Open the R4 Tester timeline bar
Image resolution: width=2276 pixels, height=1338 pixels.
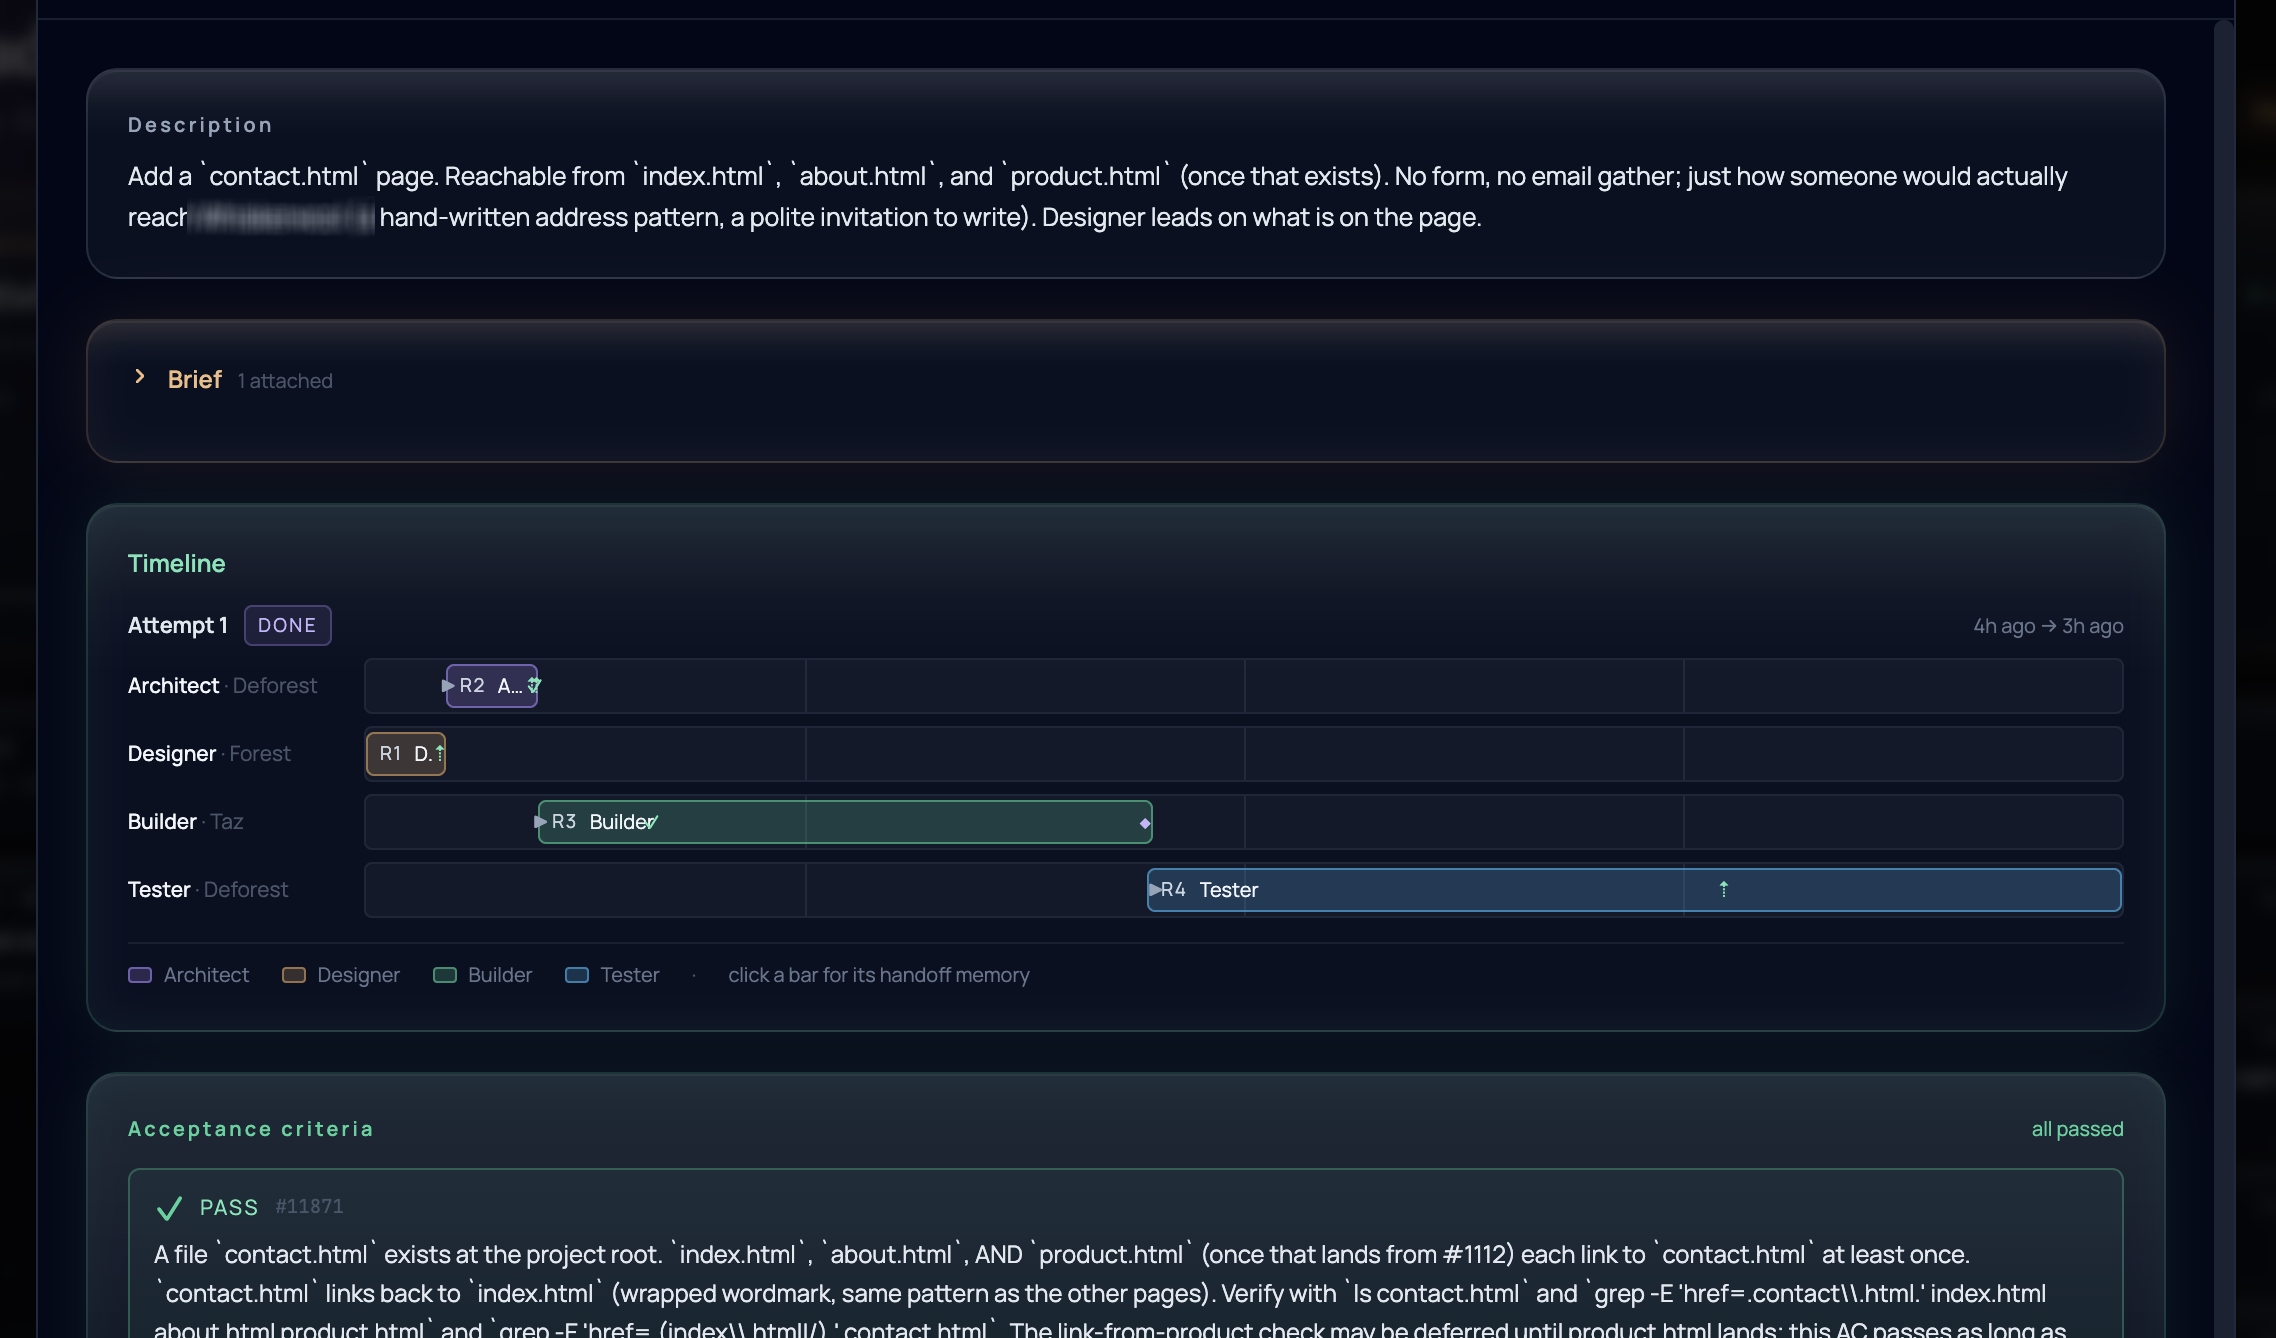(x=1634, y=889)
